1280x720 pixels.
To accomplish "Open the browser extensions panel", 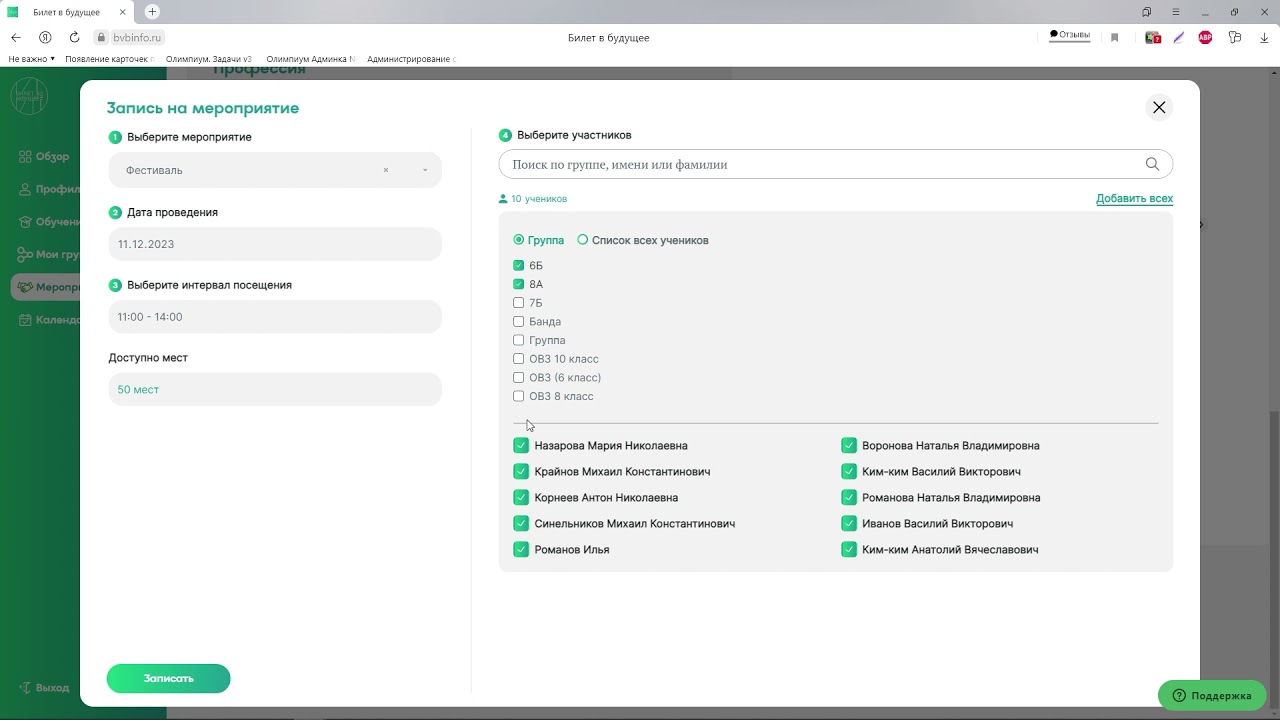I will [x=1235, y=37].
